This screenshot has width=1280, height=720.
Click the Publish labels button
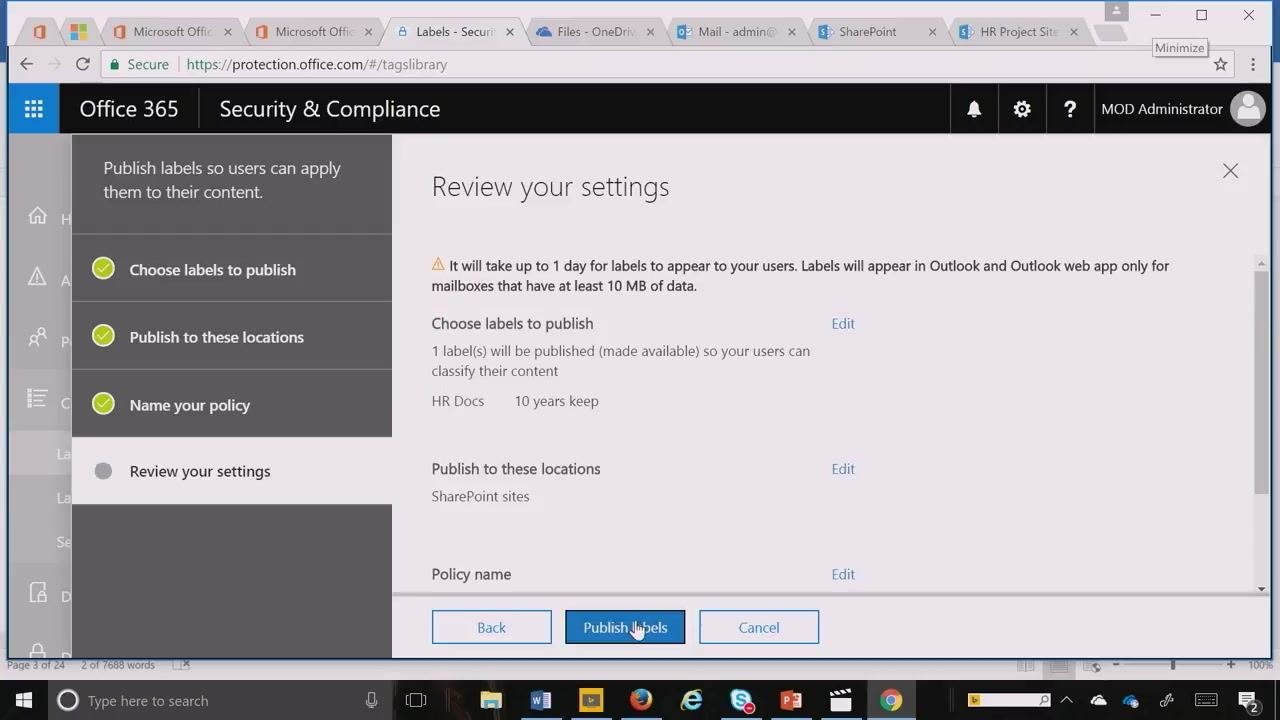[x=625, y=627]
